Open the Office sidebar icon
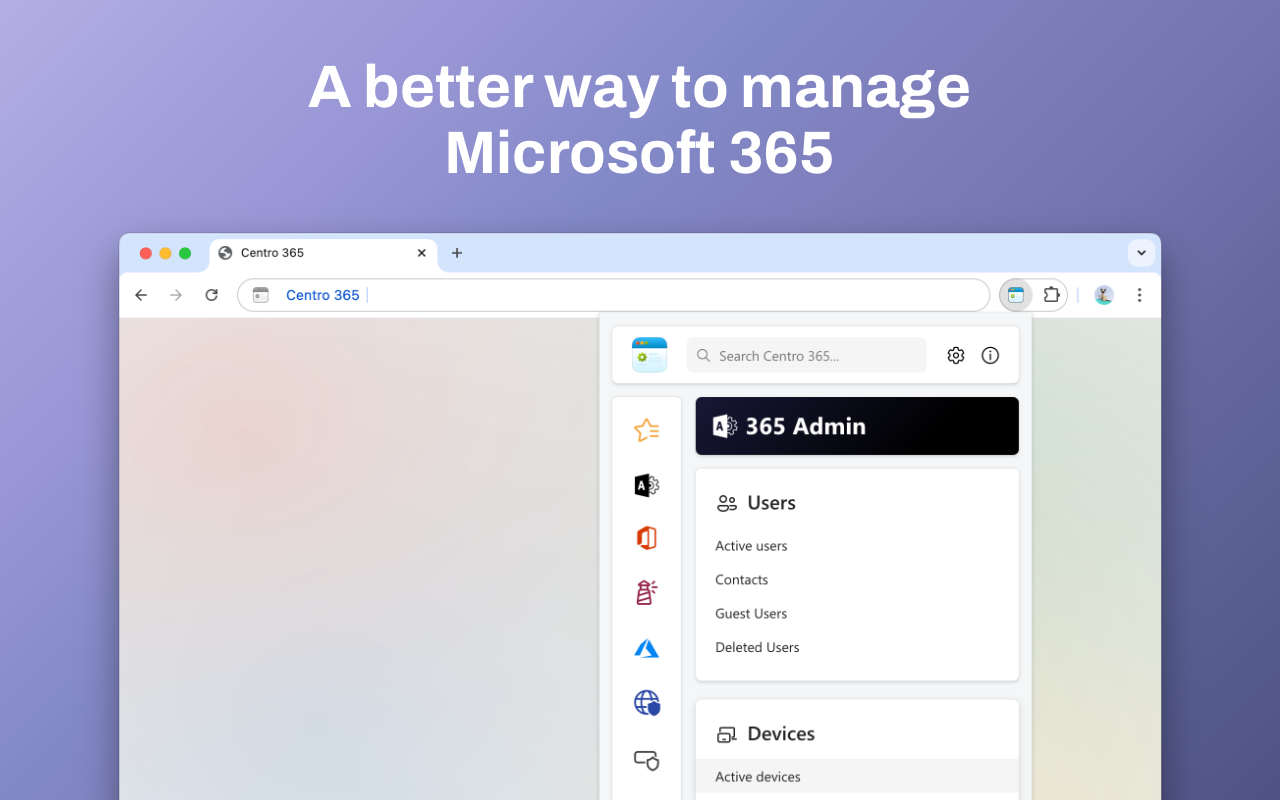This screenshot has width=1280, height=800. pyautogui.click(x=646, y=537)
